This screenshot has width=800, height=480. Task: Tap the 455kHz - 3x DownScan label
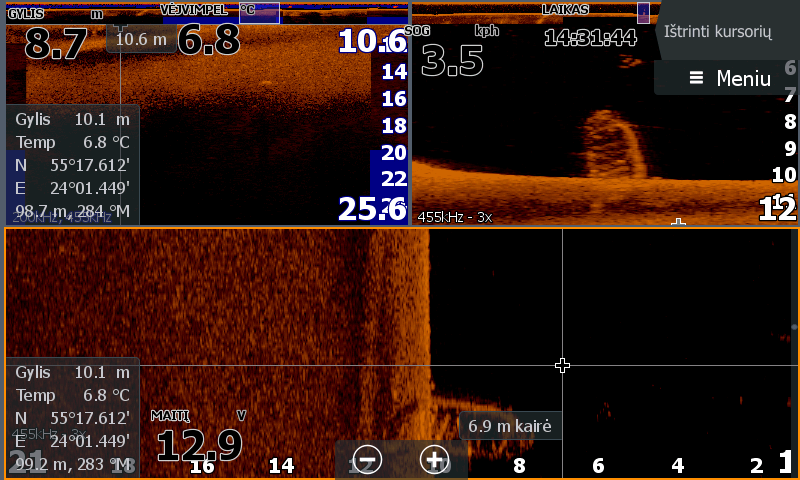(x=454, y=216)
